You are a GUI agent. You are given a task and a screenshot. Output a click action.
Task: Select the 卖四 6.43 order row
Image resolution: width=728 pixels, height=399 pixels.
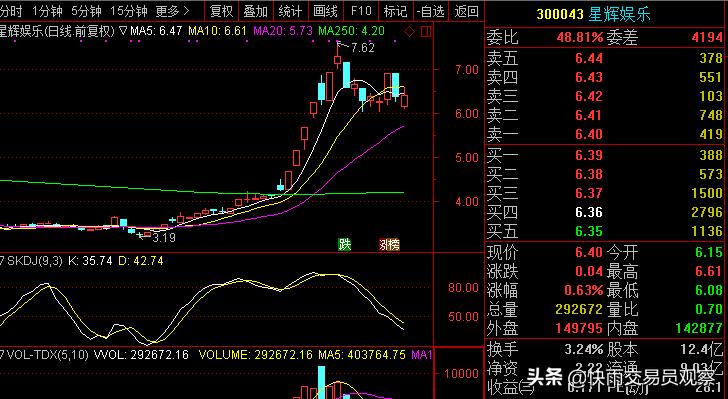(605, 77)
